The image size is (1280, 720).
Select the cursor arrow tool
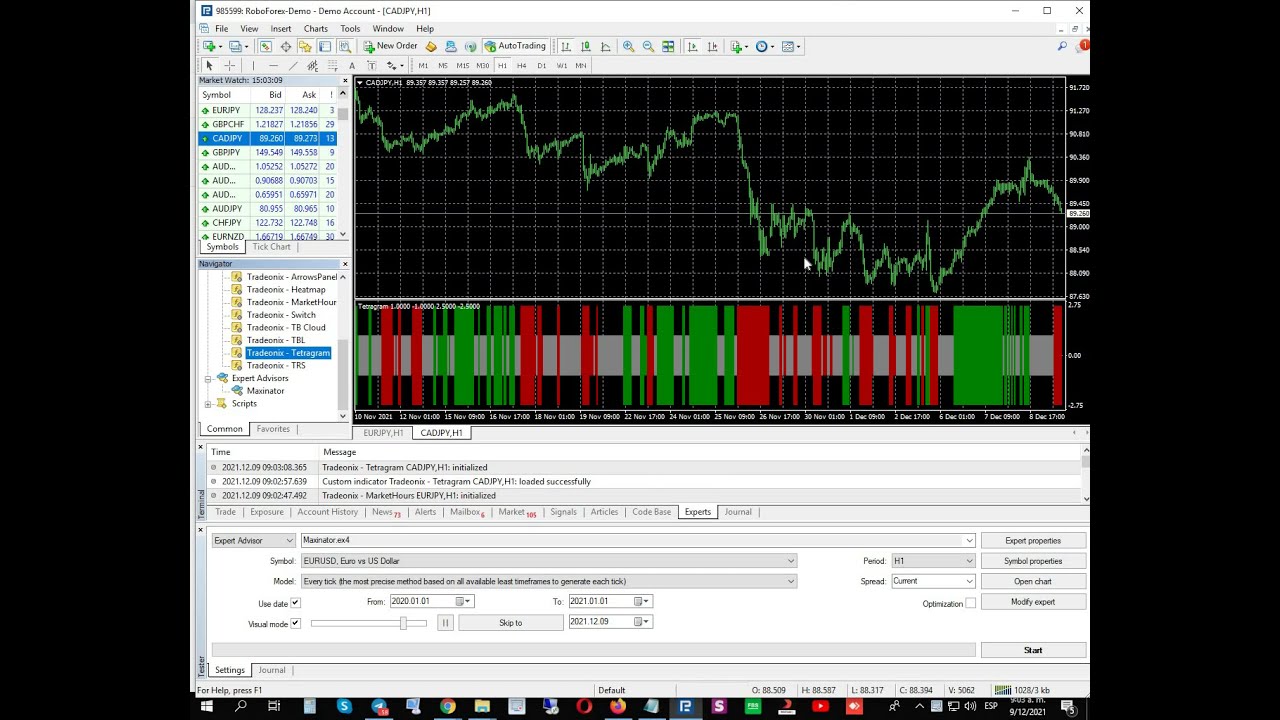(209, 66)
